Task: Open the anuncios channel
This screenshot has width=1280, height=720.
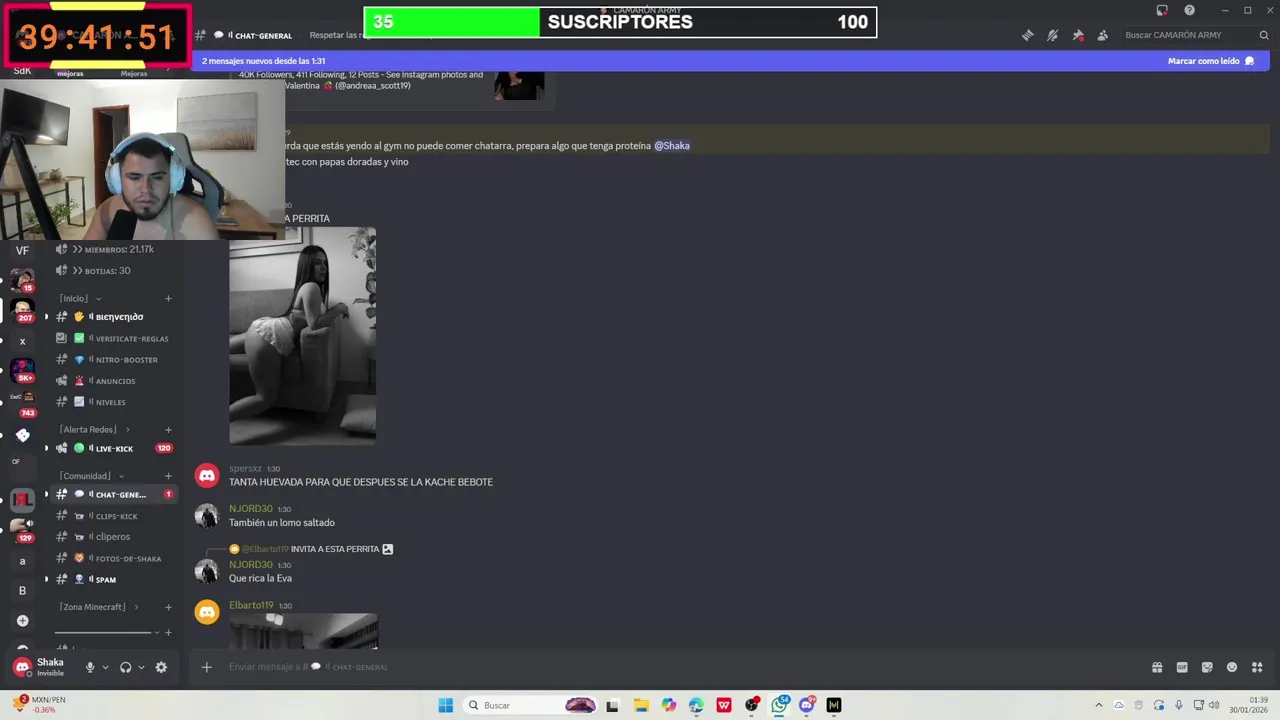Action: click(x=115, y=381)
